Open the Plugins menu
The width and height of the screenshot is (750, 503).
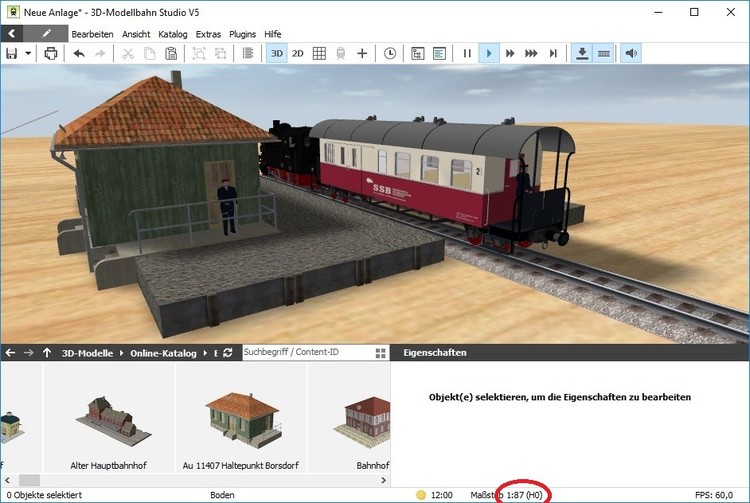click(242, 34)
